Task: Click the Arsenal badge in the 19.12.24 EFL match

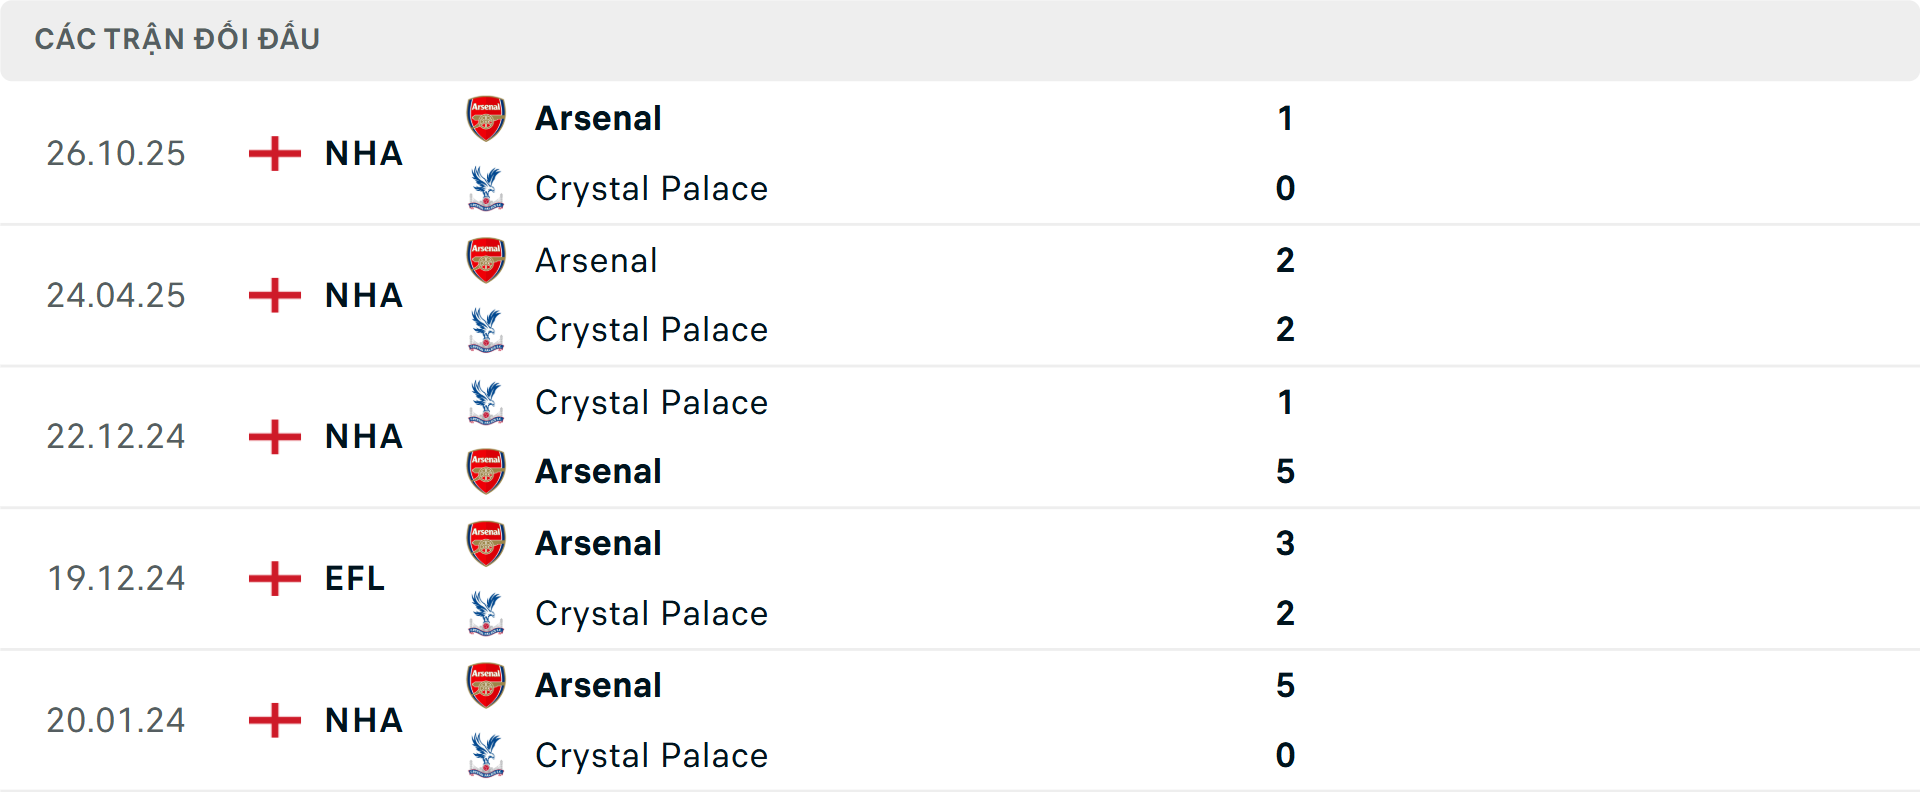Action: (x=486, y=543)
